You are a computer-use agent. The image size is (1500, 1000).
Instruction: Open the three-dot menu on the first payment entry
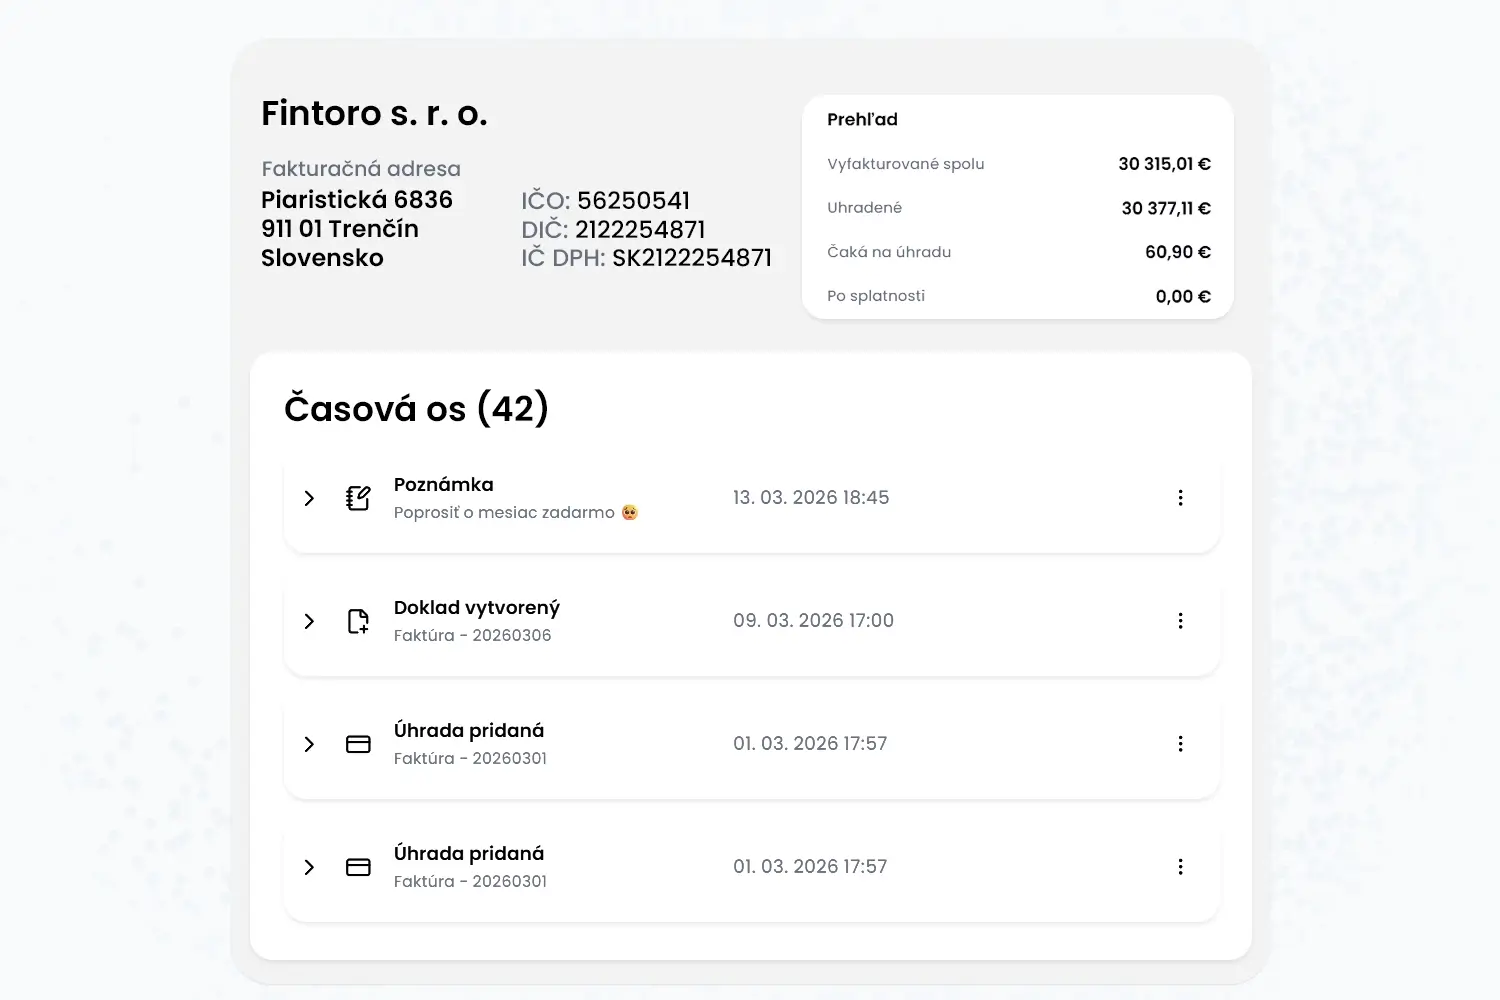pyautogui.click(x=1181, y=743)
